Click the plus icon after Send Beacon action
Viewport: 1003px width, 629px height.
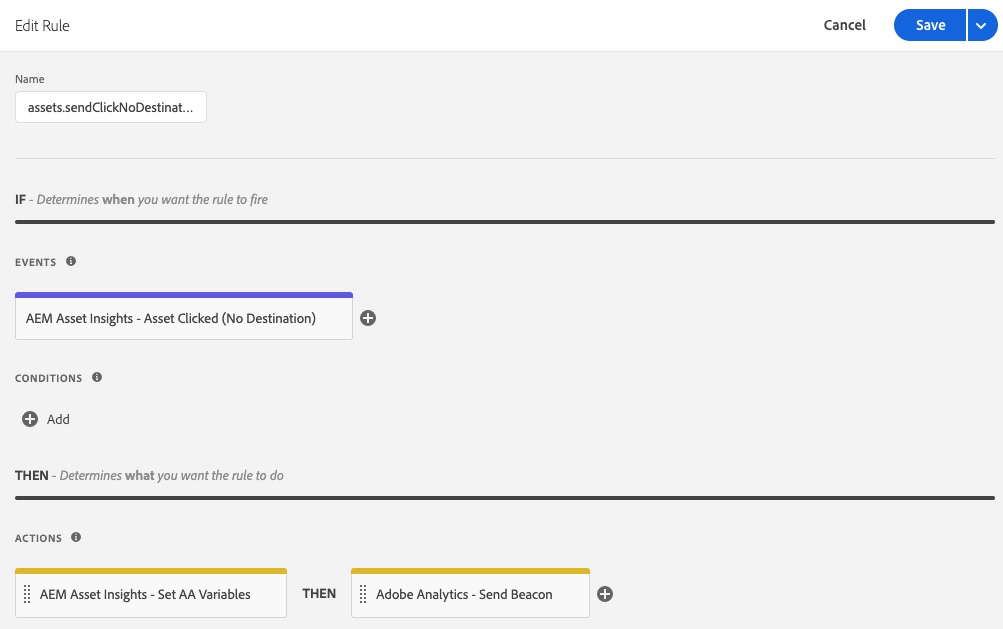(x=605, y=594)
